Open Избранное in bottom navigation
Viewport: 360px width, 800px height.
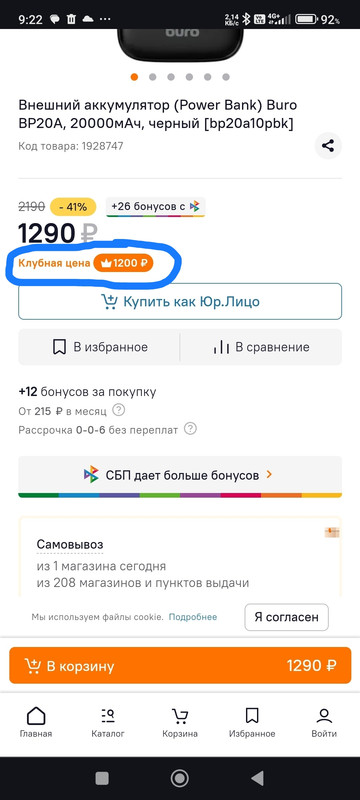tap(252, 723)
